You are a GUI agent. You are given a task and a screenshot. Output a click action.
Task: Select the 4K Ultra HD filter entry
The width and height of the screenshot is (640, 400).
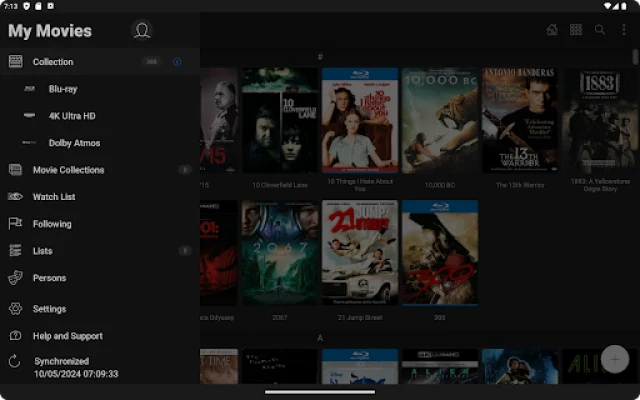pos(100,116)
